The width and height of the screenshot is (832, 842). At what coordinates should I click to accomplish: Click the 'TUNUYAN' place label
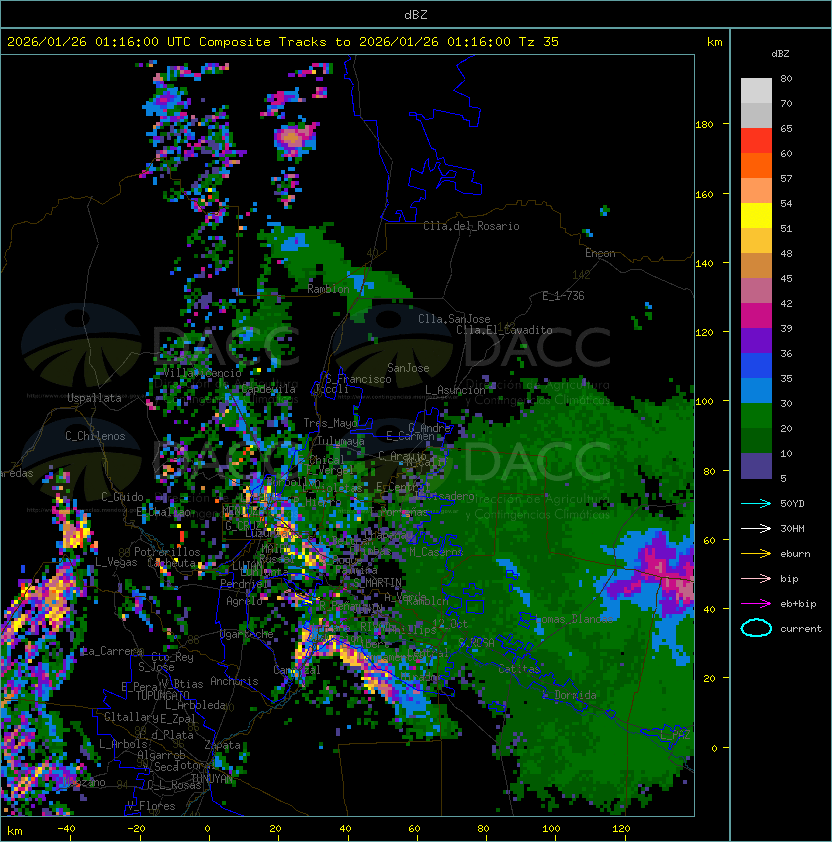(x=212, y=779)
